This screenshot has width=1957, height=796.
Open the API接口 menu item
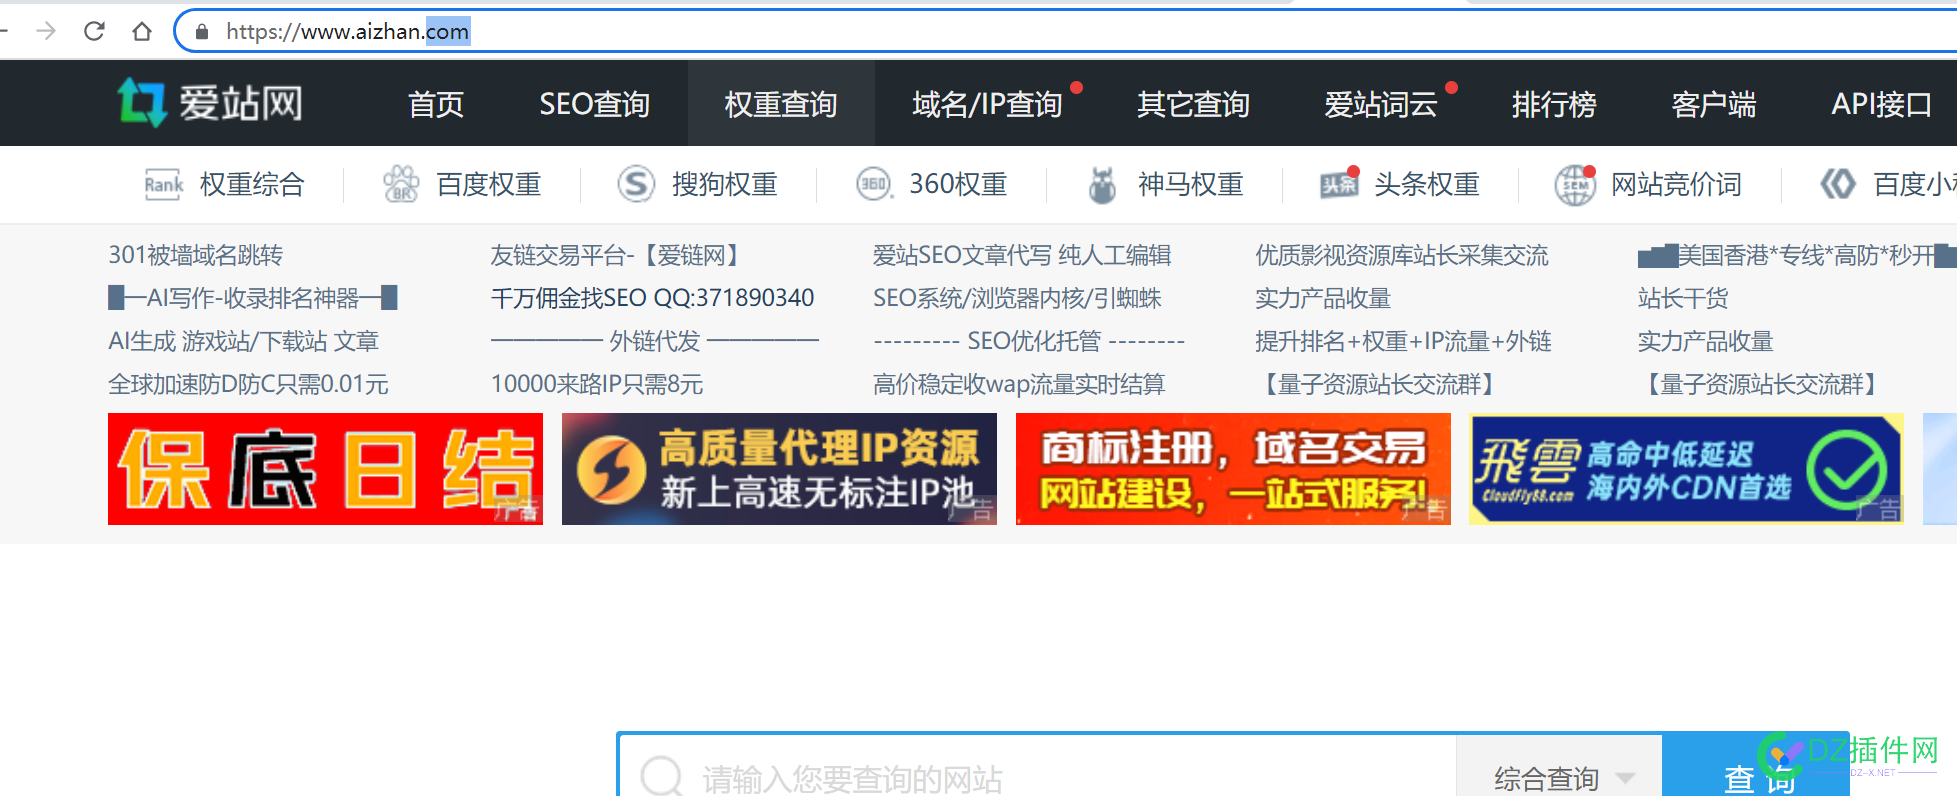[x=1882, y=104]
